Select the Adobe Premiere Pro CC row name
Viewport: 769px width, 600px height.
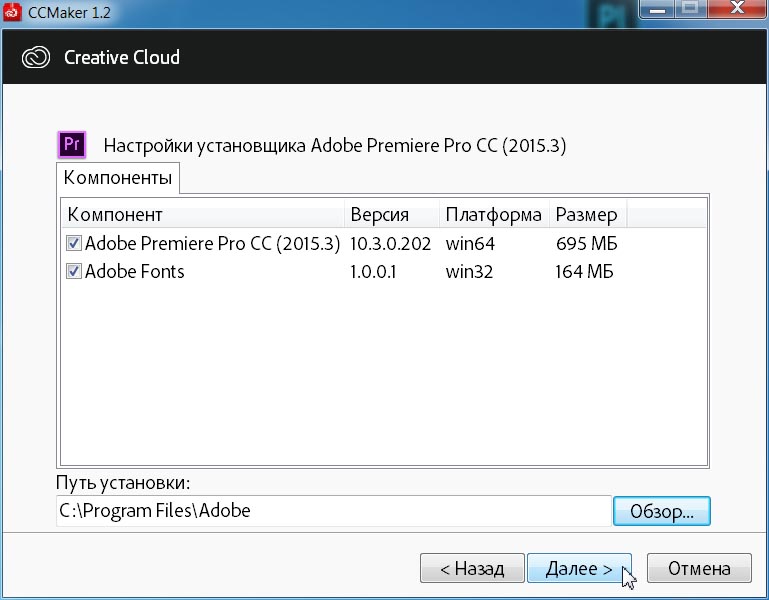click(213, 244)
